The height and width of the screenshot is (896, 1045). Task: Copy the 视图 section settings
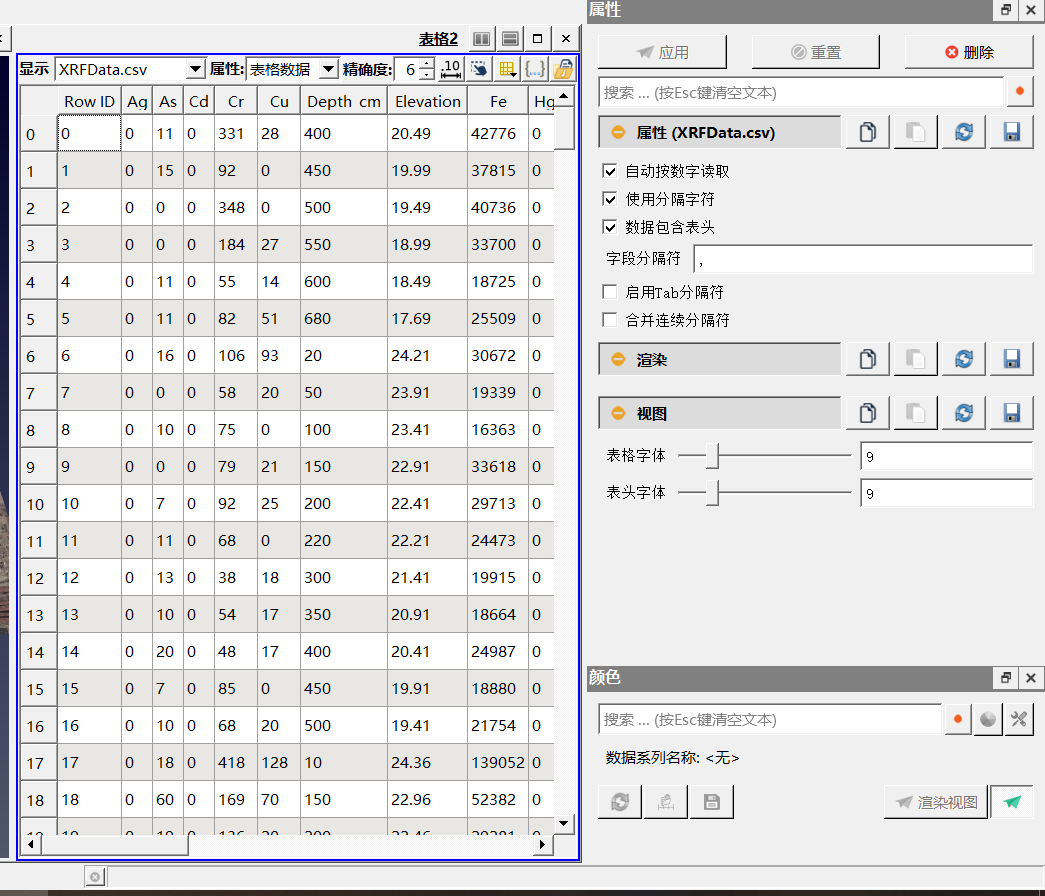868,413
